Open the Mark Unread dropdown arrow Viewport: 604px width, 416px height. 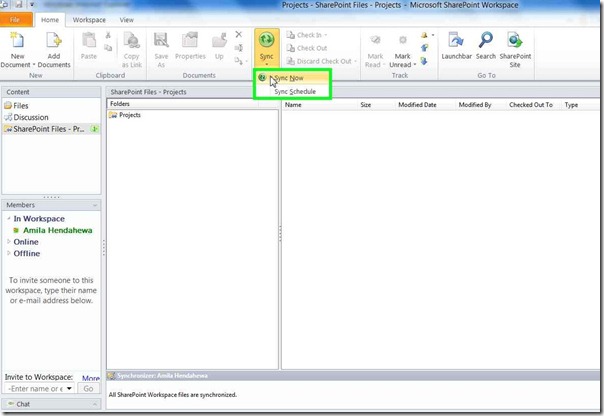pos(415,65)
